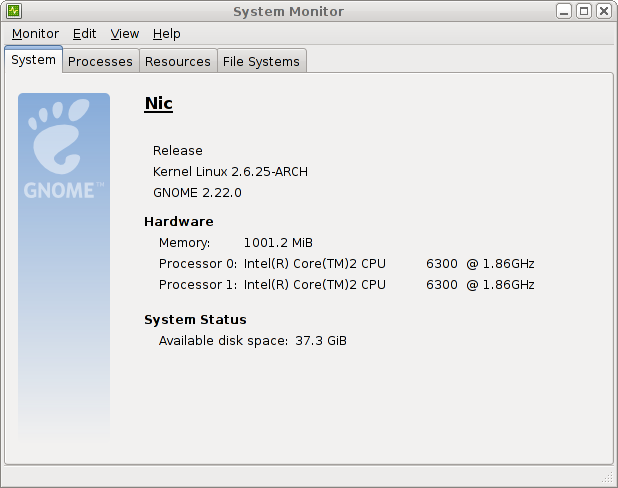Viewport: 618px width, 488px height.
Task: Click the 'Available disk space:' label
Action: (x=223, y=341)
